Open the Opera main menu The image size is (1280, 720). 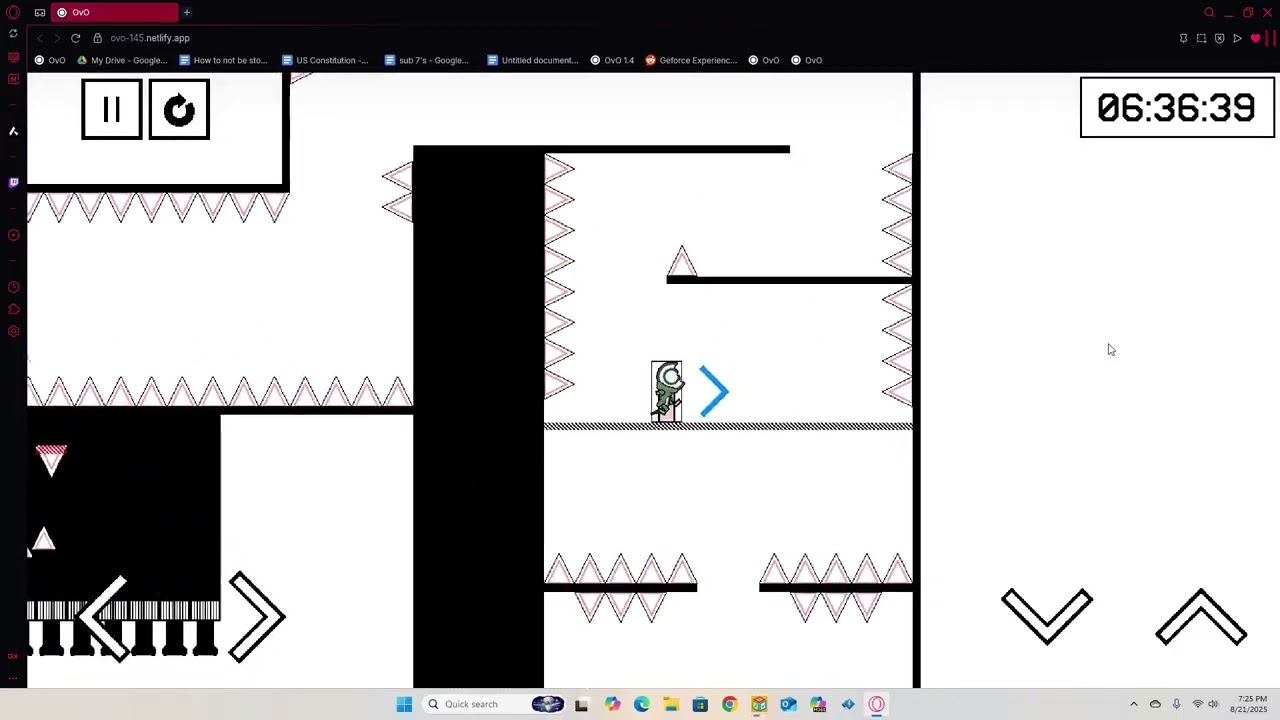coord(13,12)
